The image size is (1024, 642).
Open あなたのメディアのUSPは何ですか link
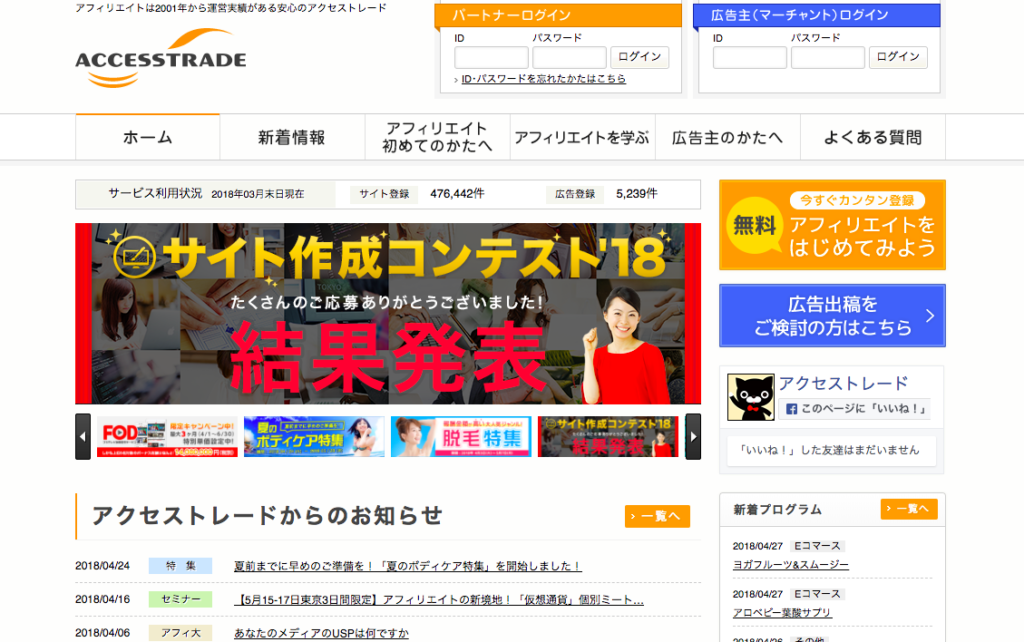(x=321, y=634)
